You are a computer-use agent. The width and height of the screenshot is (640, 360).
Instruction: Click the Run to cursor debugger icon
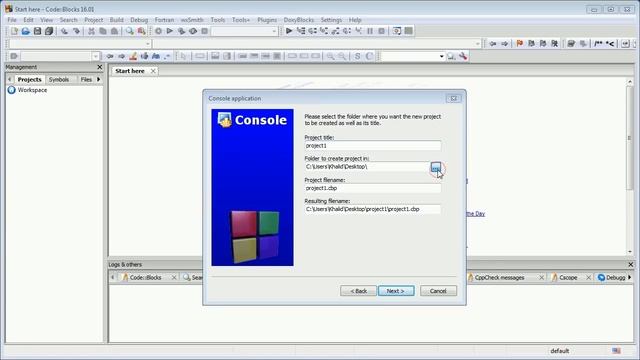coord(301,31)
